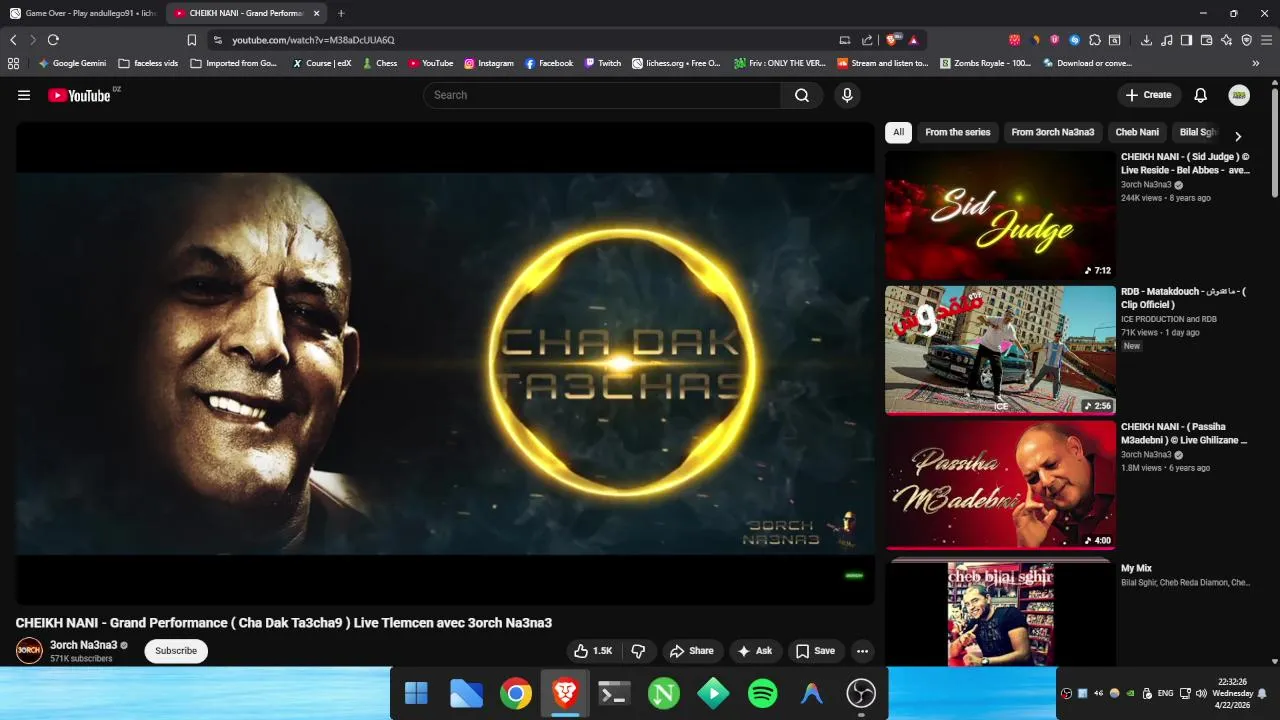Open the terminal app in taskbar
The height and width of the screenshot is (720, 1280).
[614, 693]
